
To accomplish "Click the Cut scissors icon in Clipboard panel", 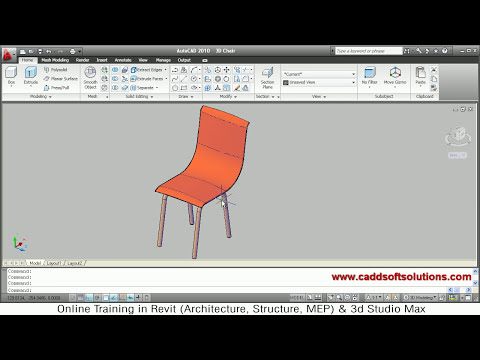I will 434,70.
